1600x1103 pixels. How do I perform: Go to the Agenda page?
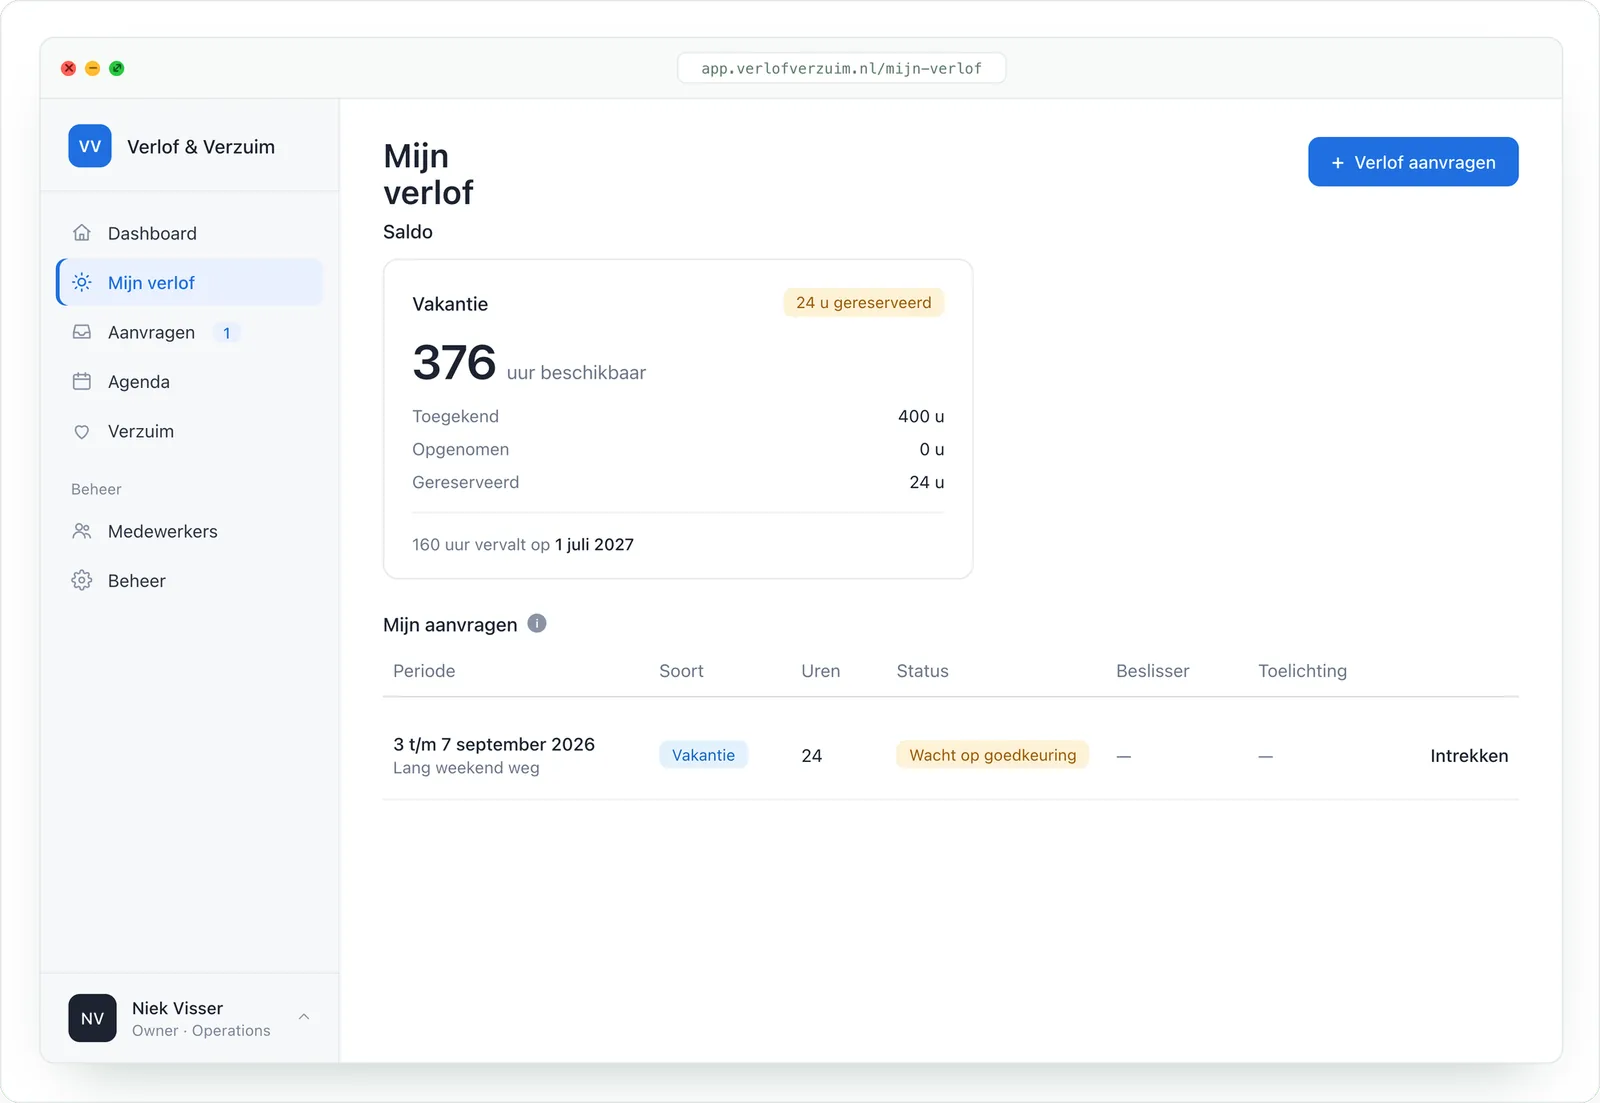tap(190, 381)
